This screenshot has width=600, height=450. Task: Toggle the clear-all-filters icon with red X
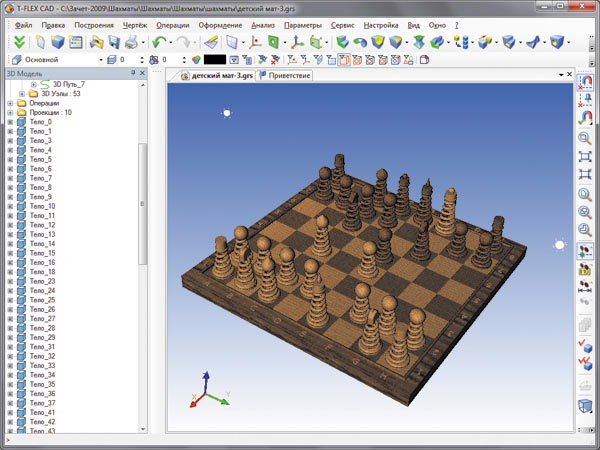(275, 60)
